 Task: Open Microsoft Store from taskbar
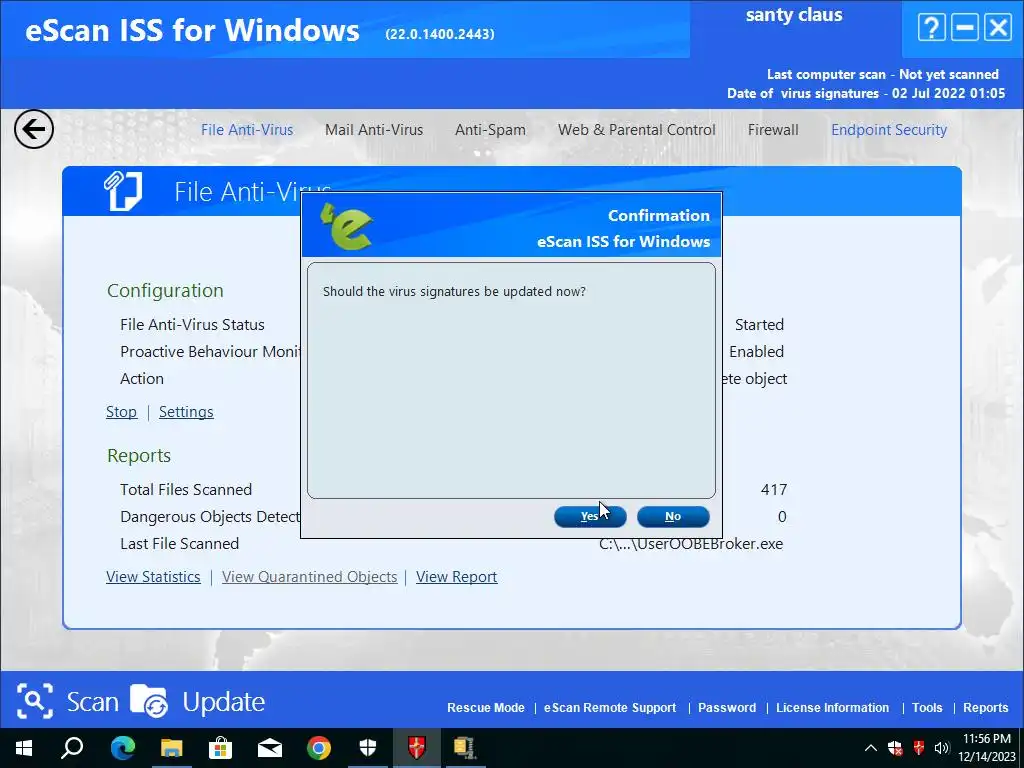click(220, 748)
